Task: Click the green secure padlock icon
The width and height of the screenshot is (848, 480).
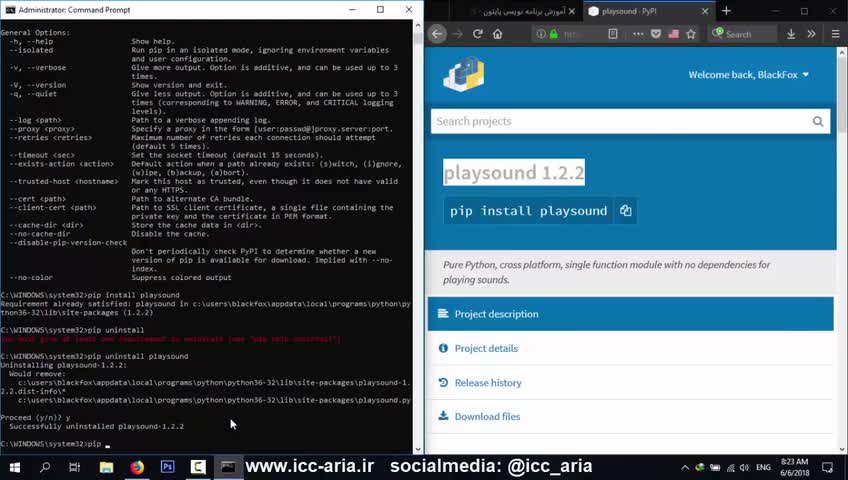Action: point(553,34)
